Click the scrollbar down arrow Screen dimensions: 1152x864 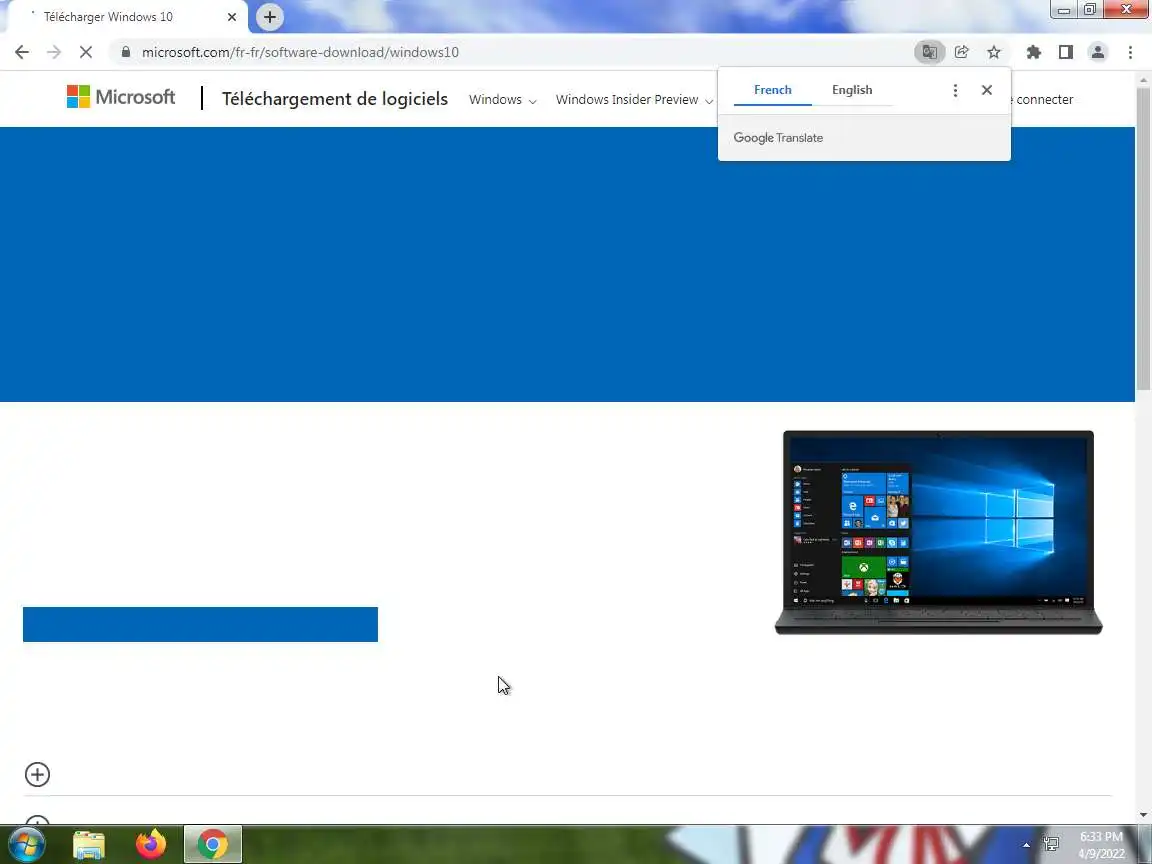click(1143, 815)
